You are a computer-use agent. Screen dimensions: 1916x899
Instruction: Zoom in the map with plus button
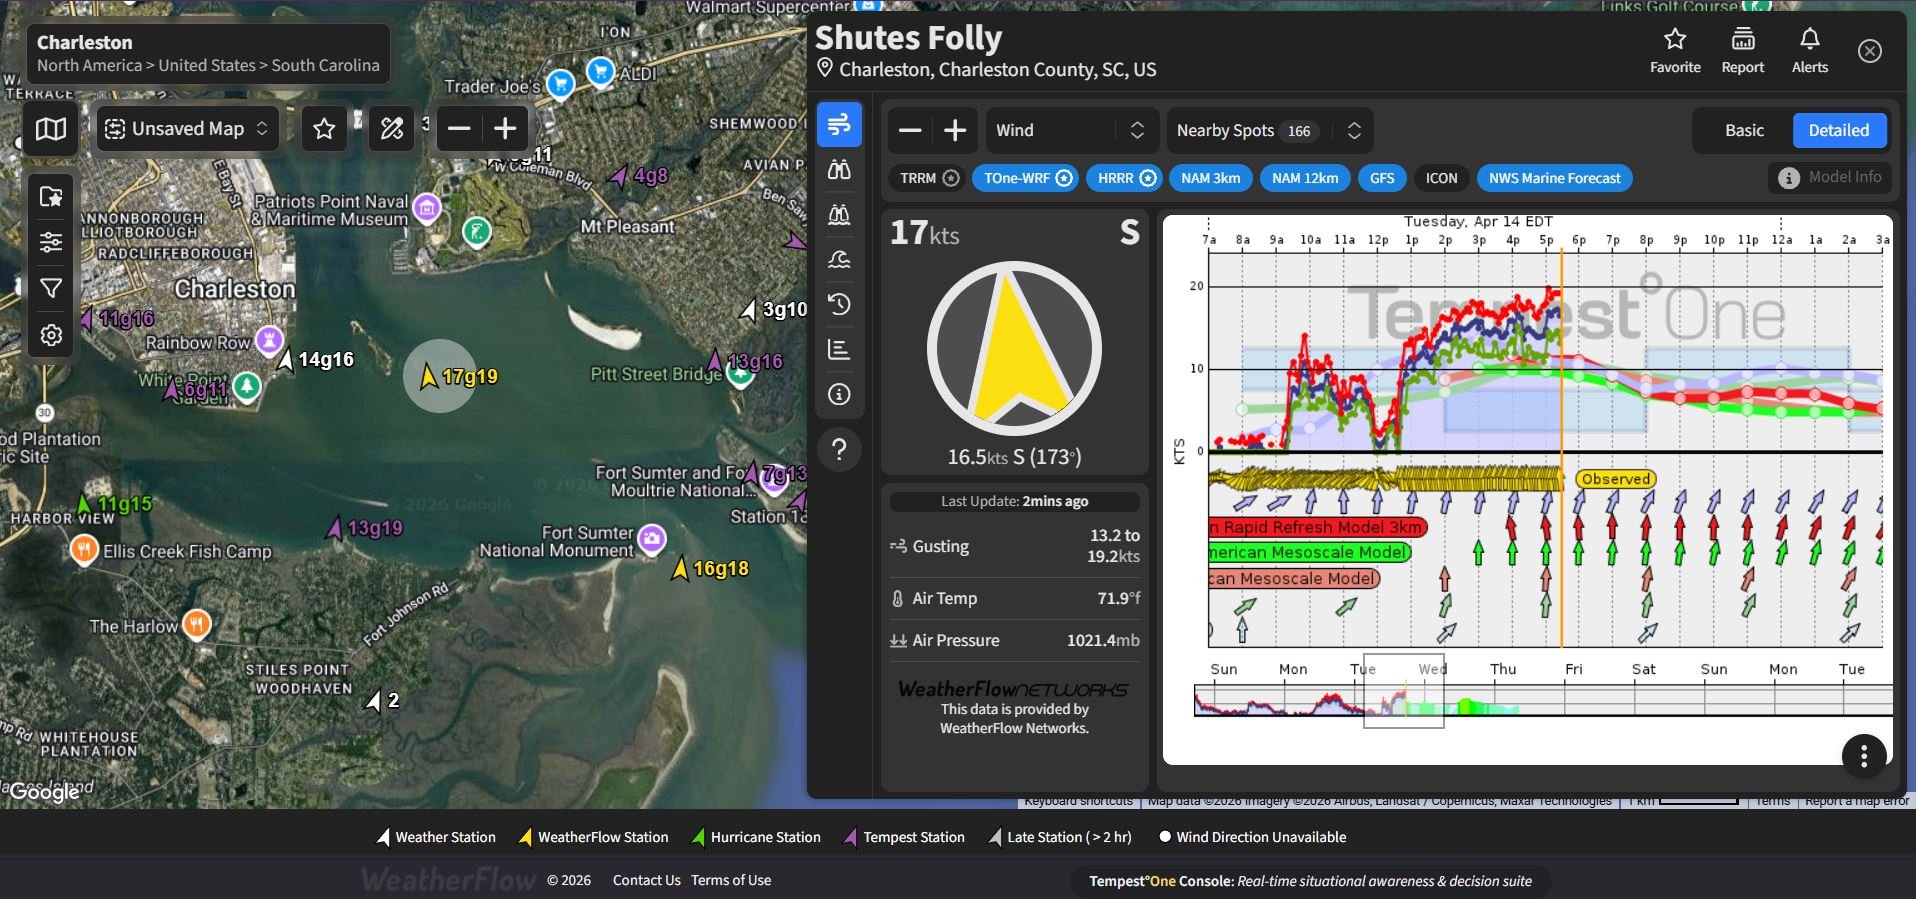click(505, 129)
